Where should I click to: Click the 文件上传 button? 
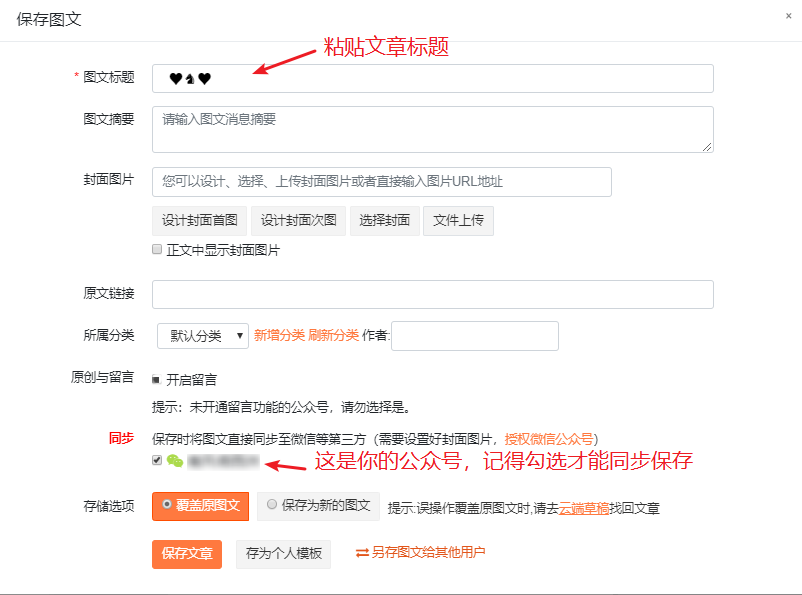458,221
